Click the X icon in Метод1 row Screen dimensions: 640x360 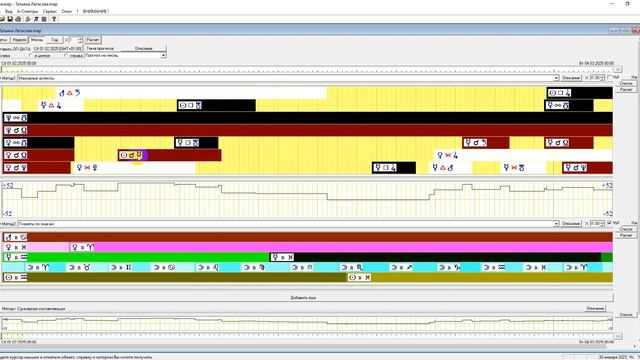[587, 78]
